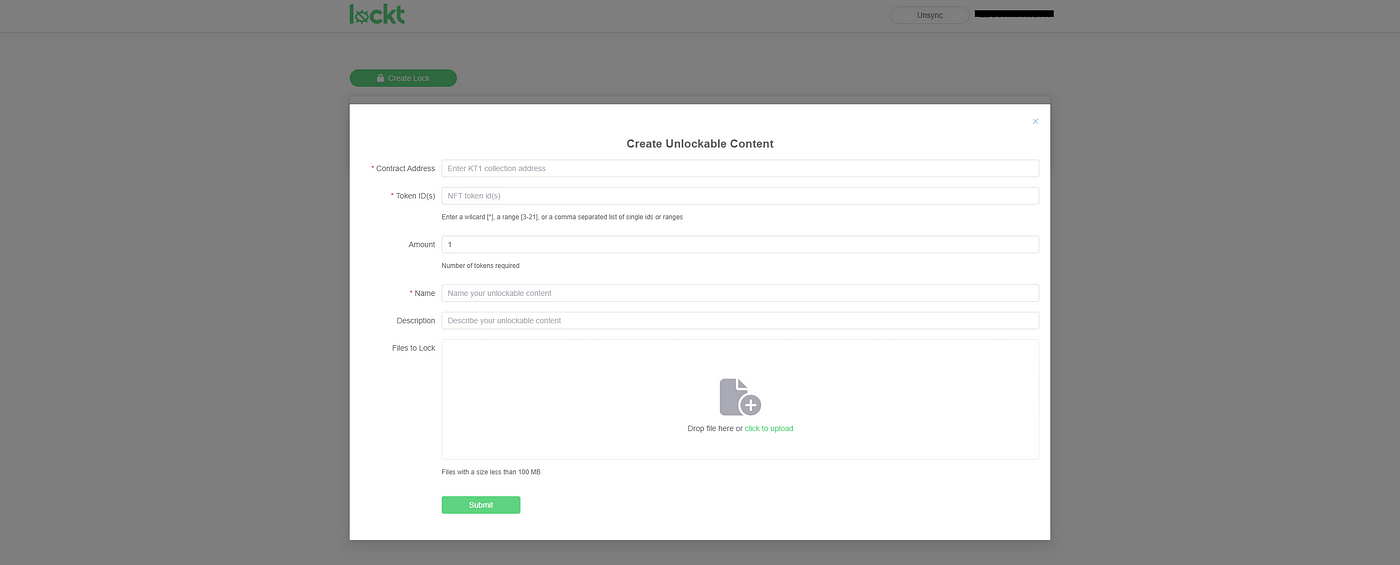Click the redacted wallet address in header
This screenshot has width=1400, height=565.
(1014, 15)
